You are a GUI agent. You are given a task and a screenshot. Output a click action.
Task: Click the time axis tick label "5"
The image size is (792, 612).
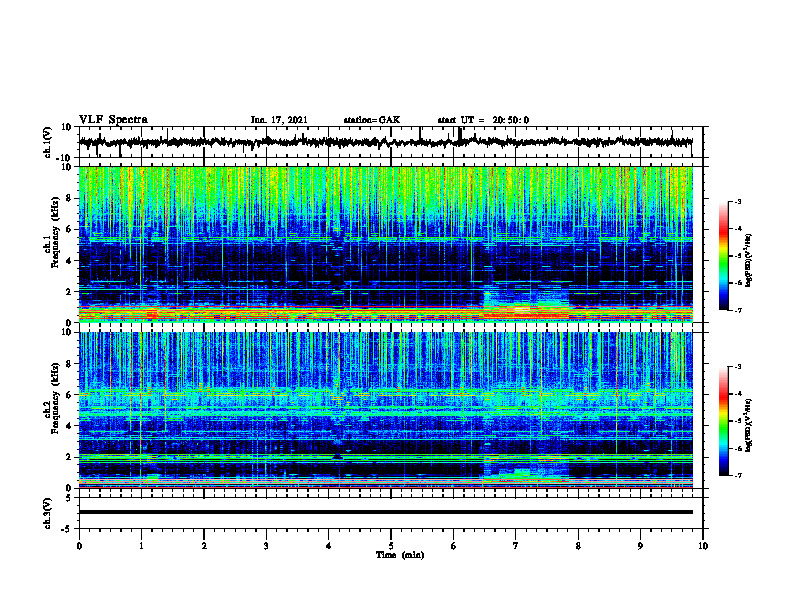(391, 546)
